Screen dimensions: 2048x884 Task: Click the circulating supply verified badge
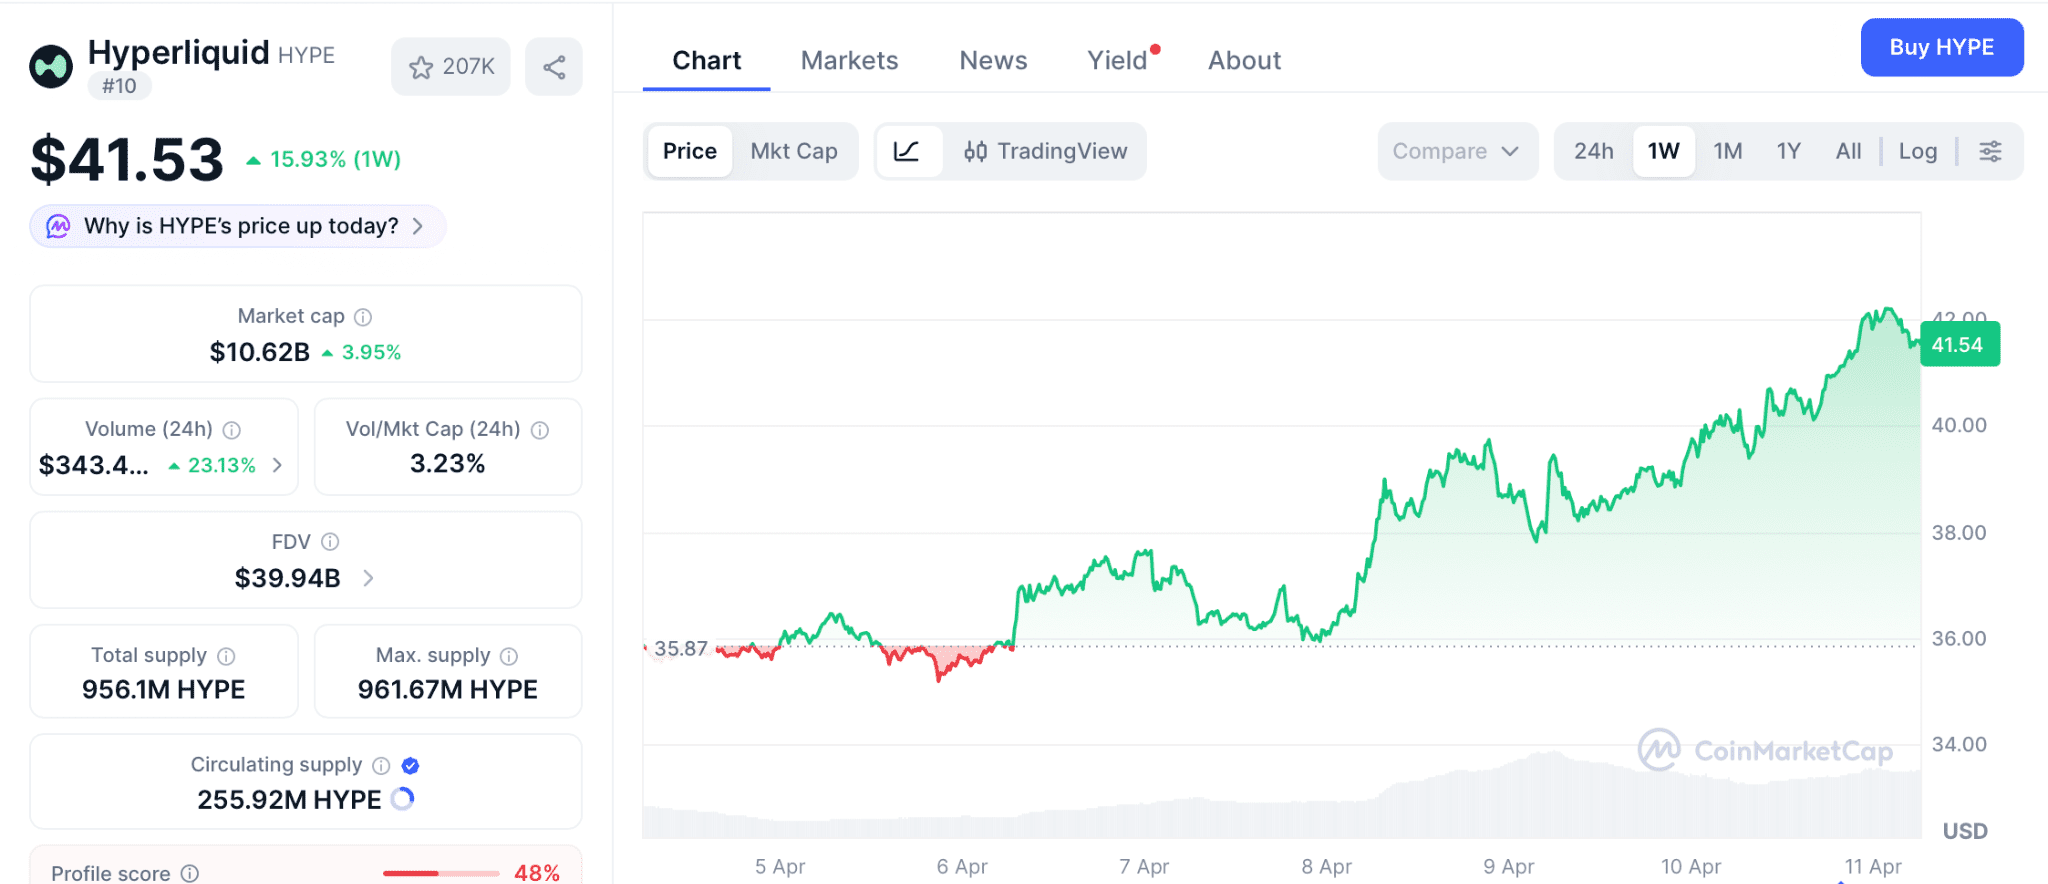410,766
